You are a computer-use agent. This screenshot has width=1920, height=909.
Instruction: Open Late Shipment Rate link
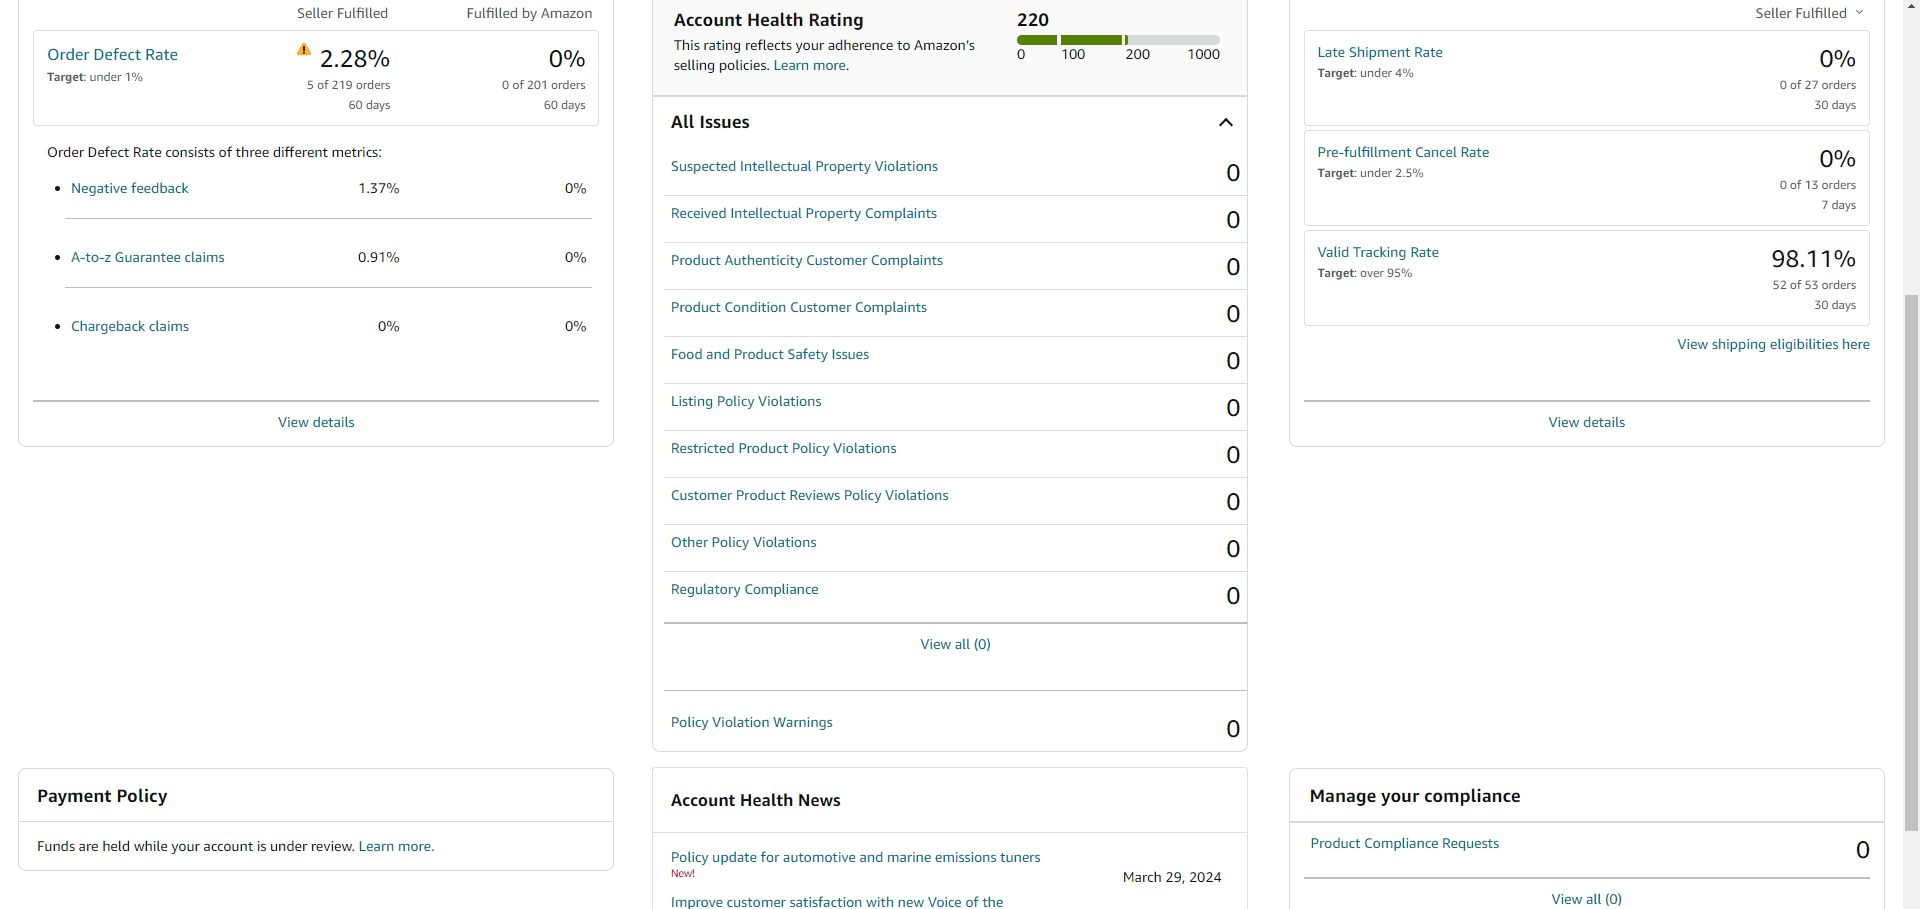click(1379, 52)
